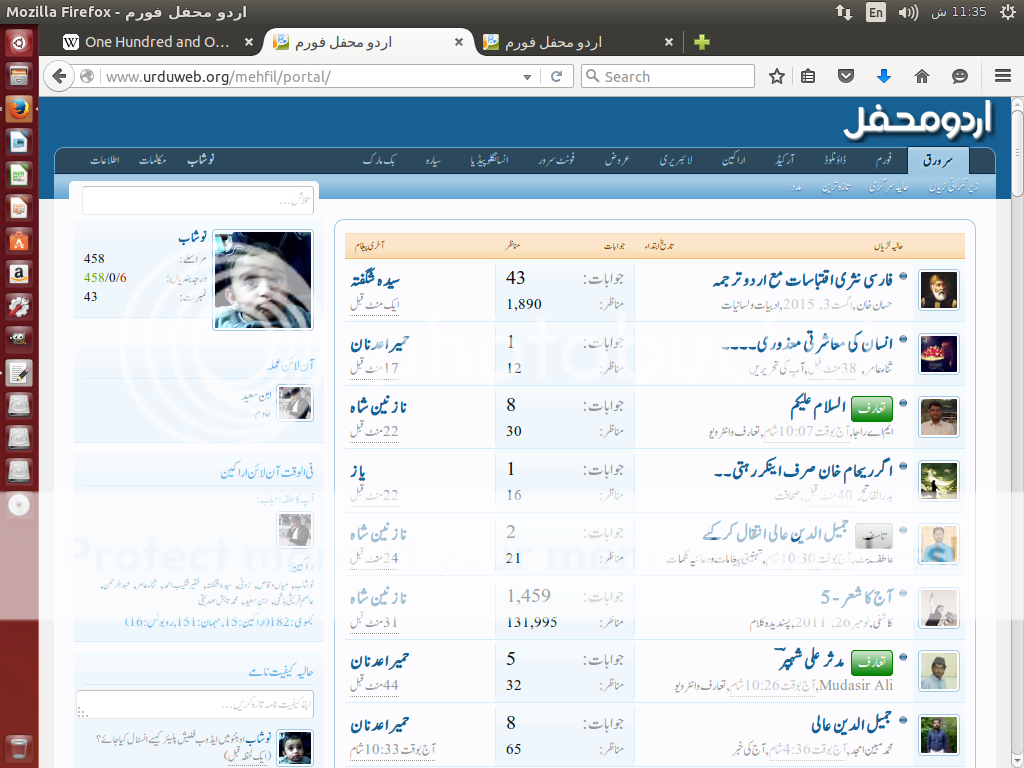Launch LibreOffice Writer from the Ubuntu dock
The height and width of the screenshot is (768, 1024).
tap(18, 142)
